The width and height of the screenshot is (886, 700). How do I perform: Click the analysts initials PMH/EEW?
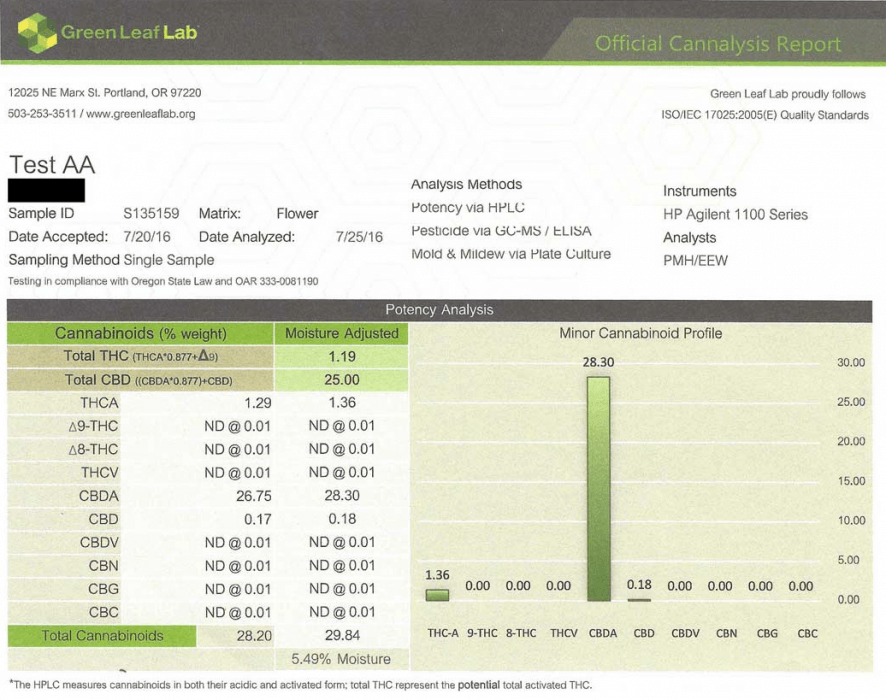point(695,261)
